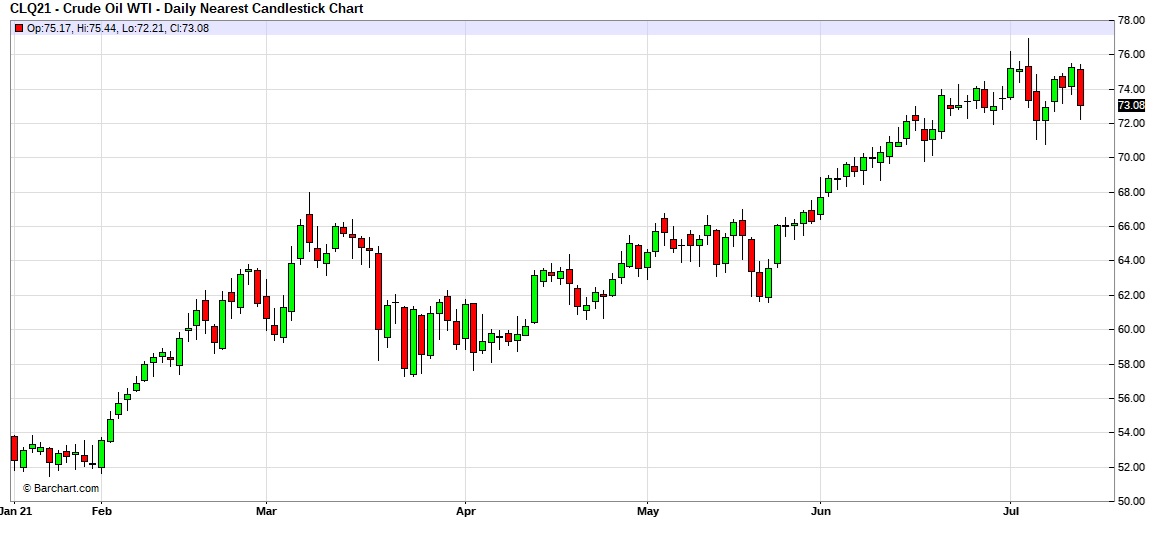Click the 78.00 price axis label

tap(1131, 21)
